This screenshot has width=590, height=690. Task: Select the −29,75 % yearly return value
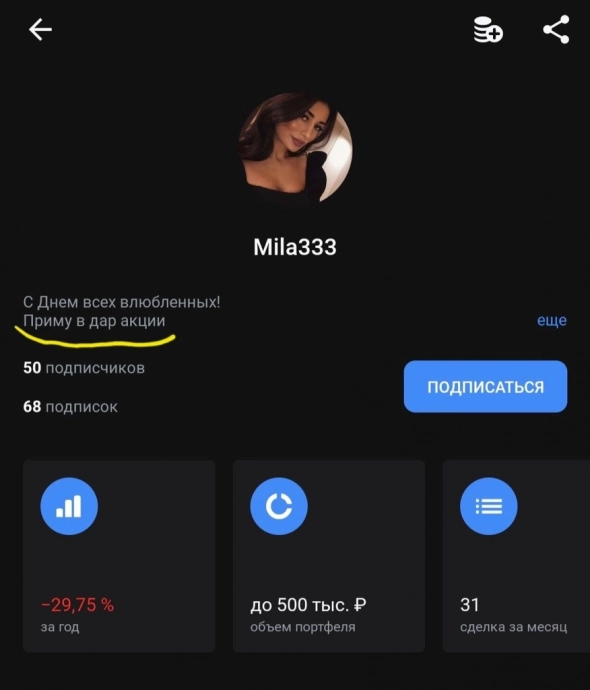77,605
